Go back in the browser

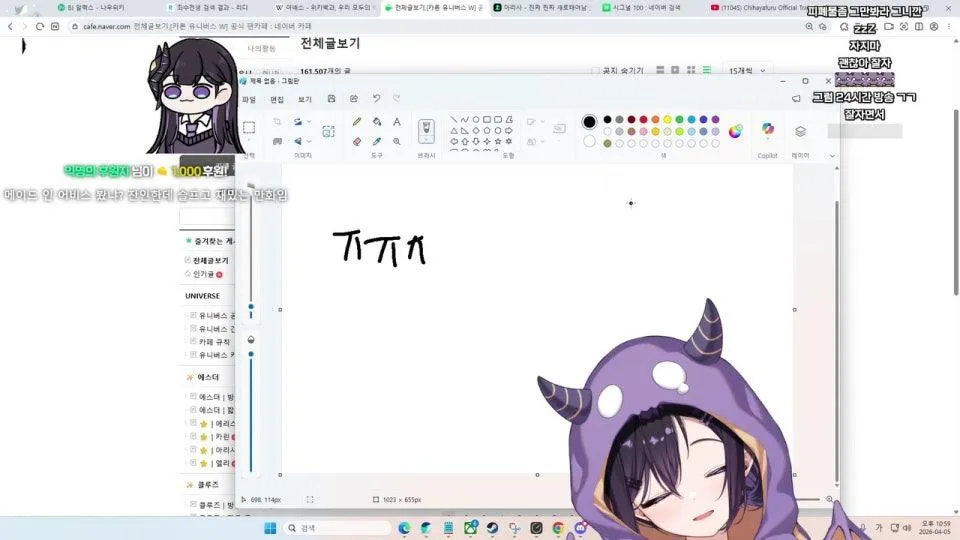(10, 26)
